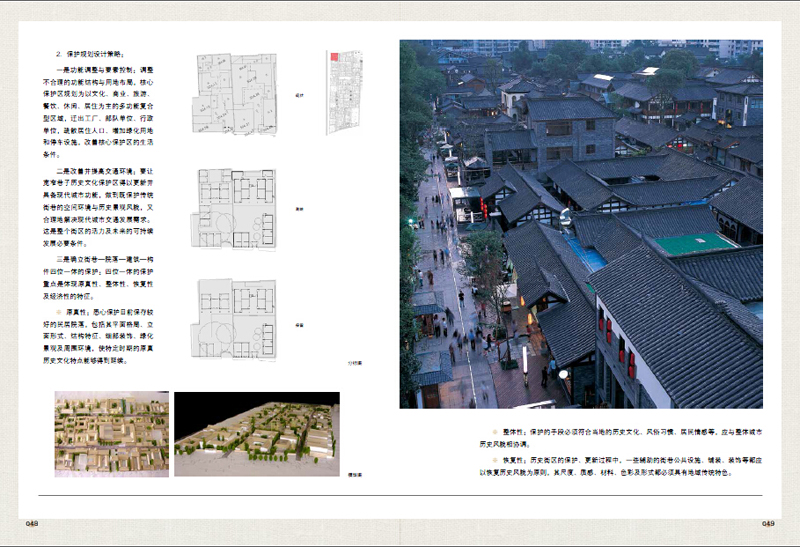
Task: Click the 模型图 caption near the model photos
Action: tap(353, 474)
